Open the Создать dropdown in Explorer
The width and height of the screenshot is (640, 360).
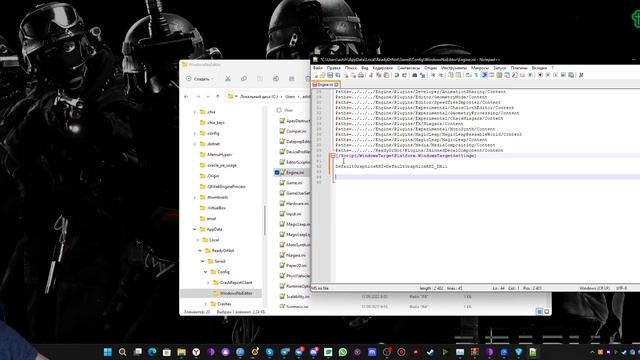pyautogui.click(x=200, y=78)
